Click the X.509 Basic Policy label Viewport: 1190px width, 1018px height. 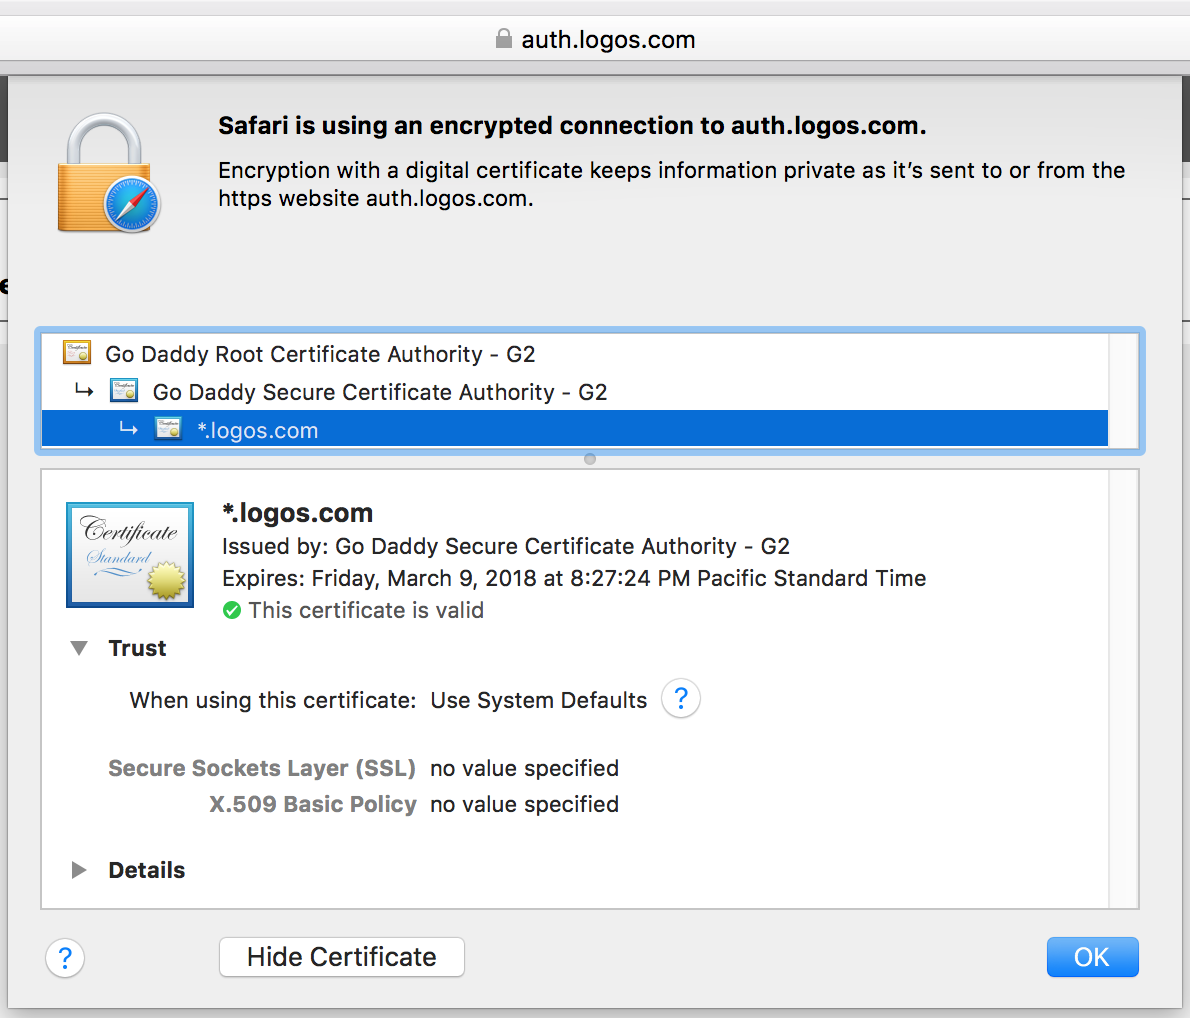tap(313, 805)
